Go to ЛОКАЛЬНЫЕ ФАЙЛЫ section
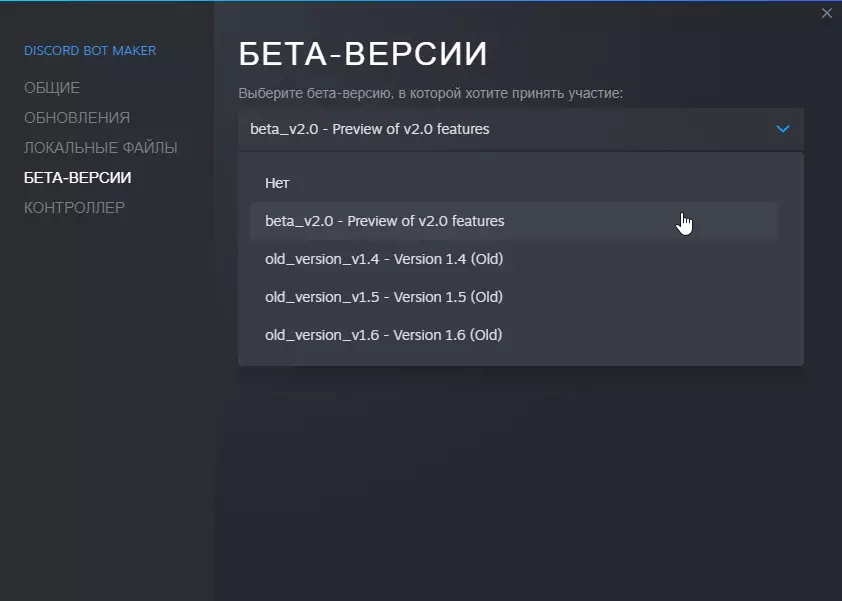842x601 pixels. click(101, 148)
